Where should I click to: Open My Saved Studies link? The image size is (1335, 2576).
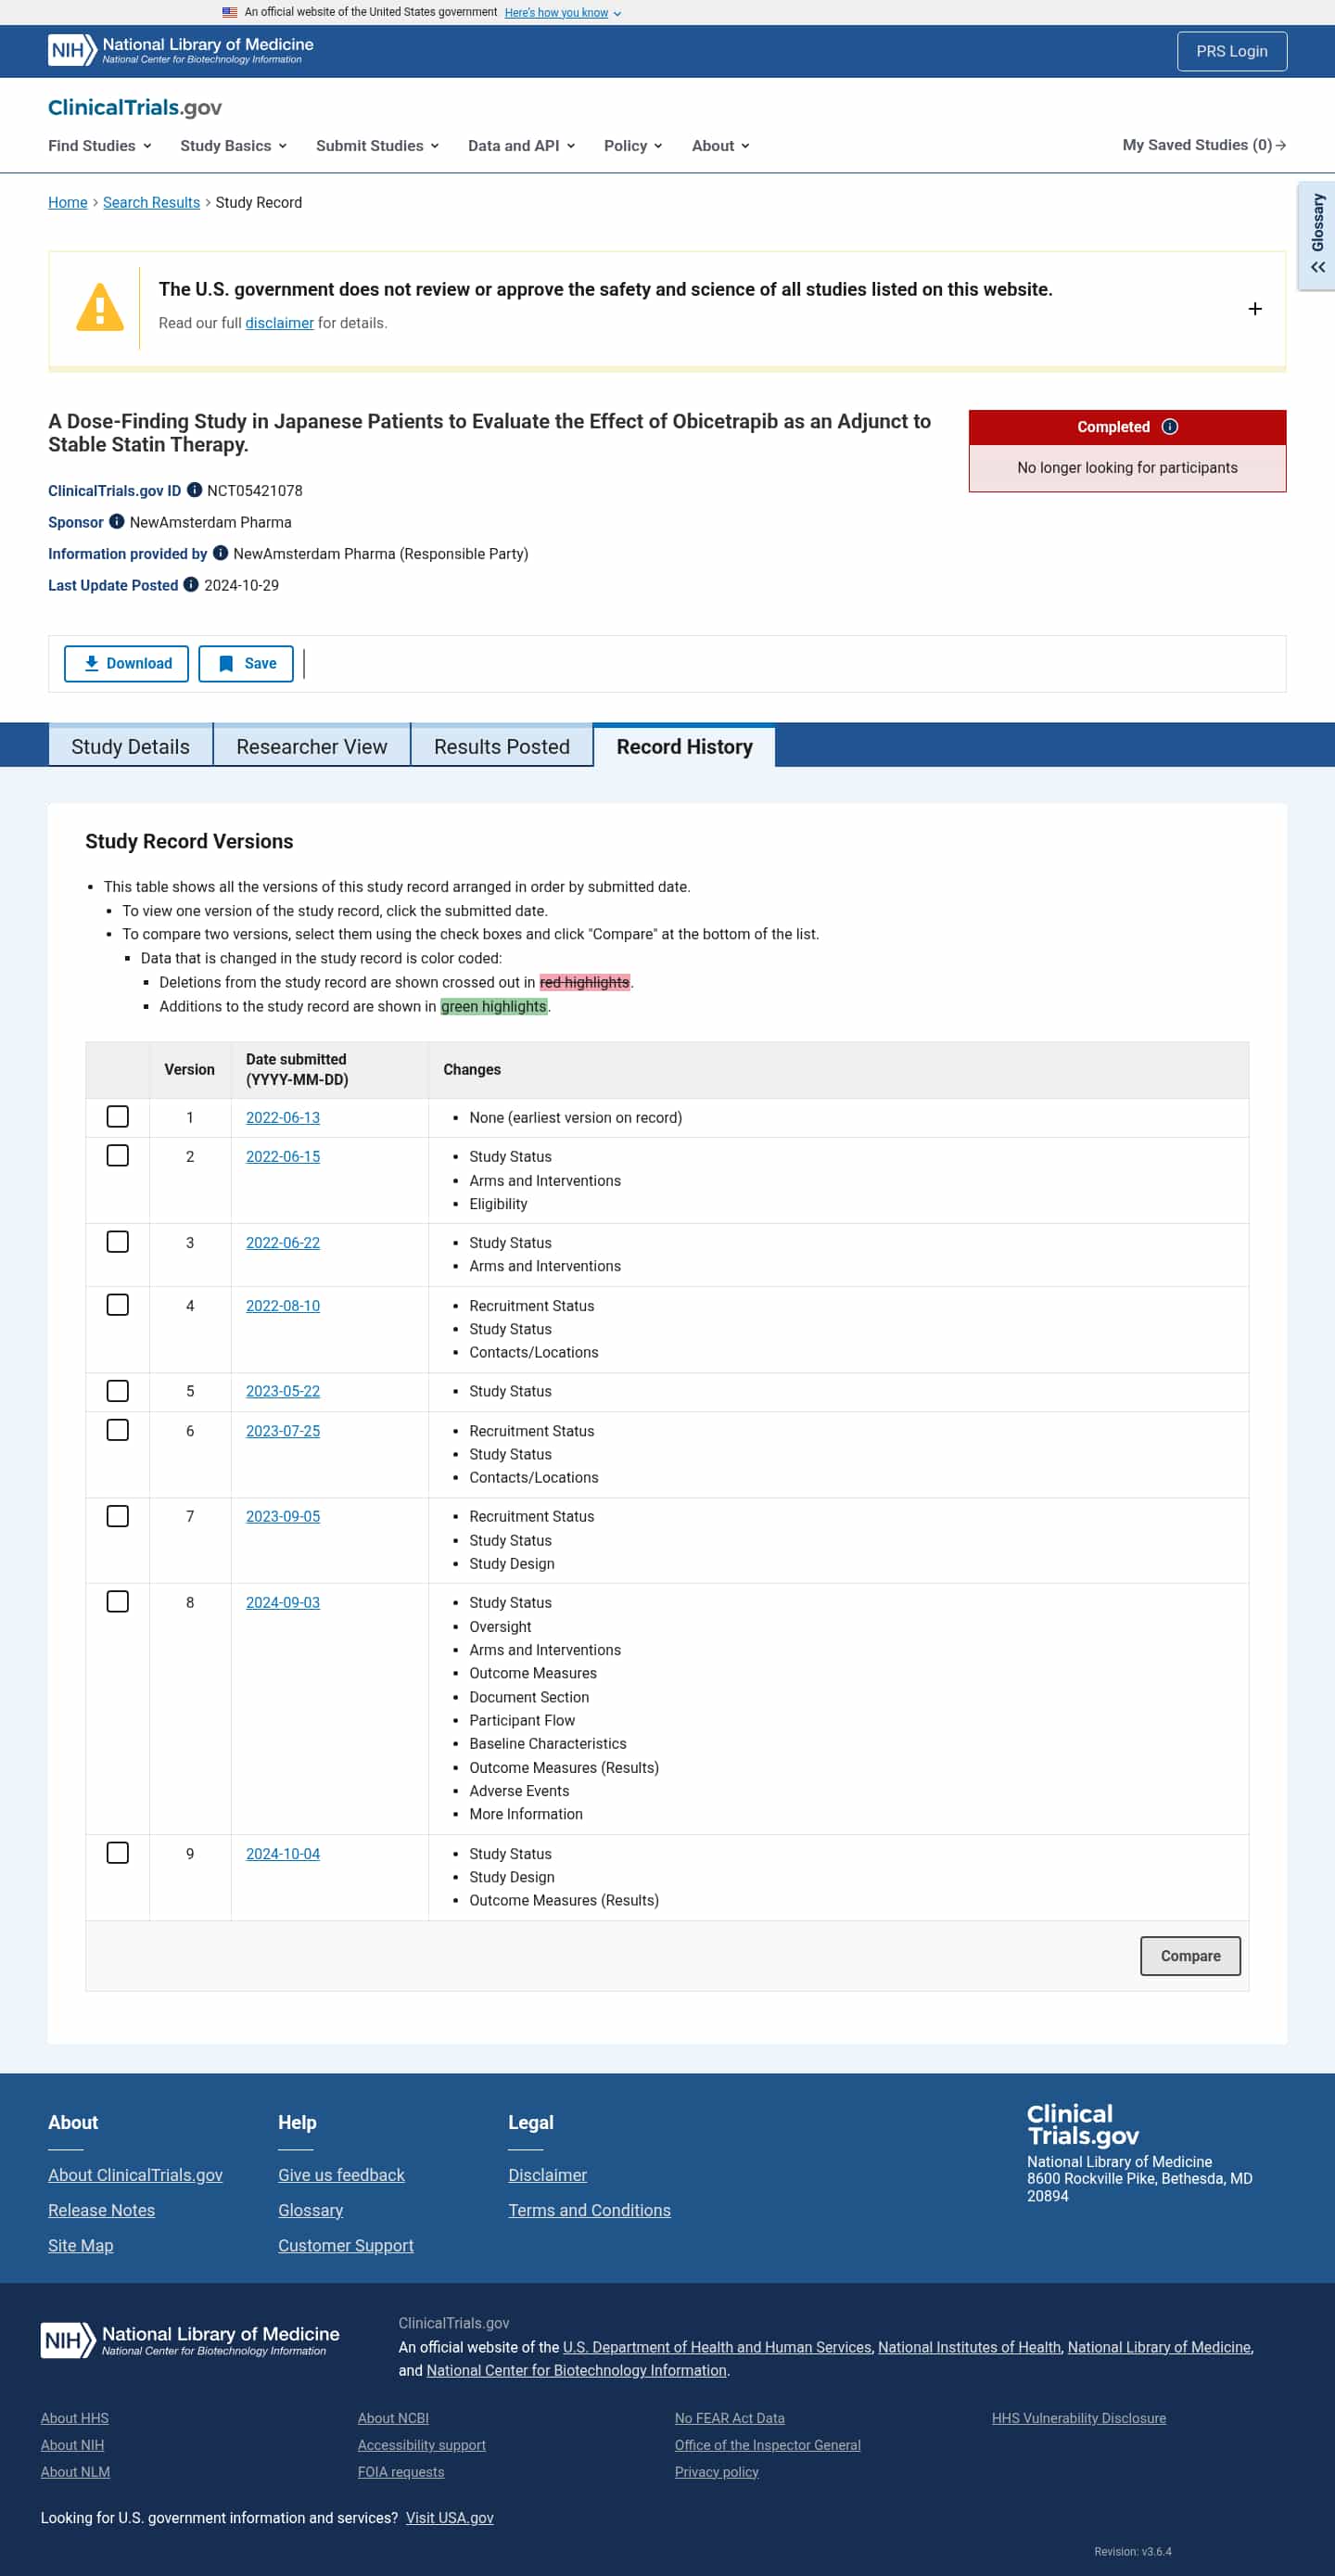click(x=1204, y=145)
